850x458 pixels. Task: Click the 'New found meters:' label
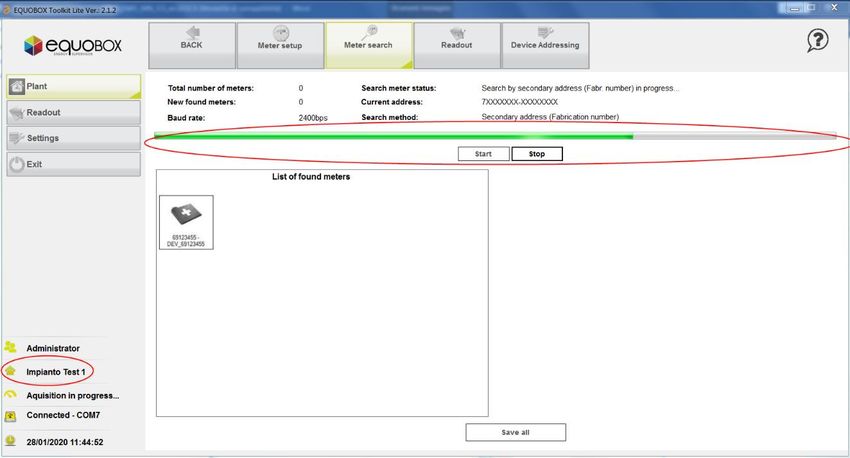[x=201, y=102]
